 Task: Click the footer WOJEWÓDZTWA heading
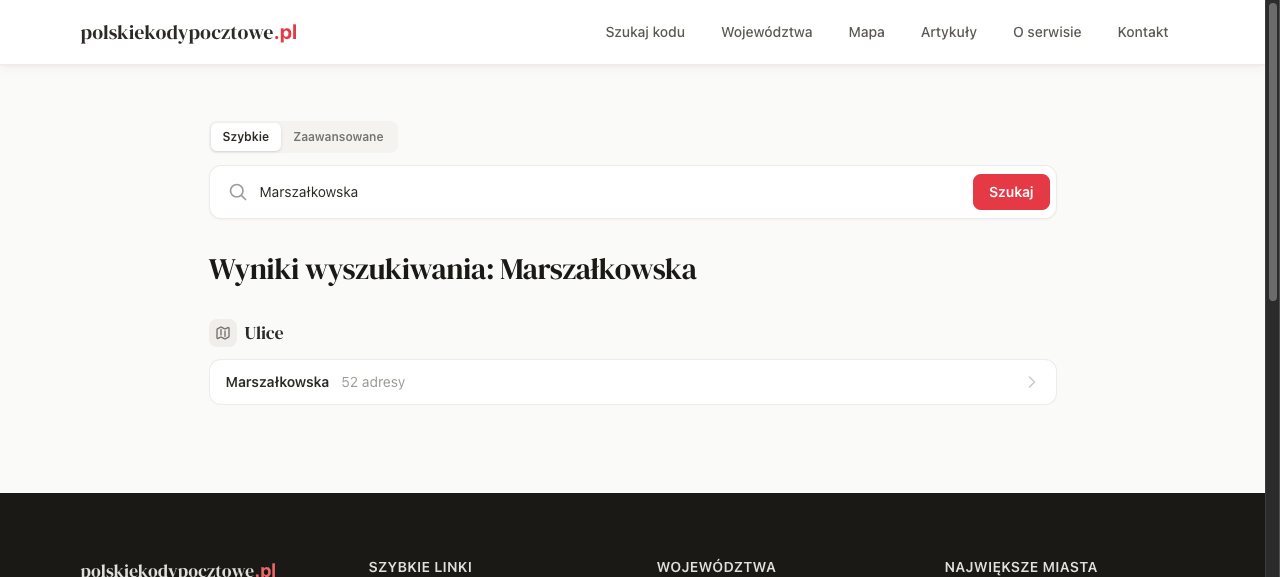point(716,567)
